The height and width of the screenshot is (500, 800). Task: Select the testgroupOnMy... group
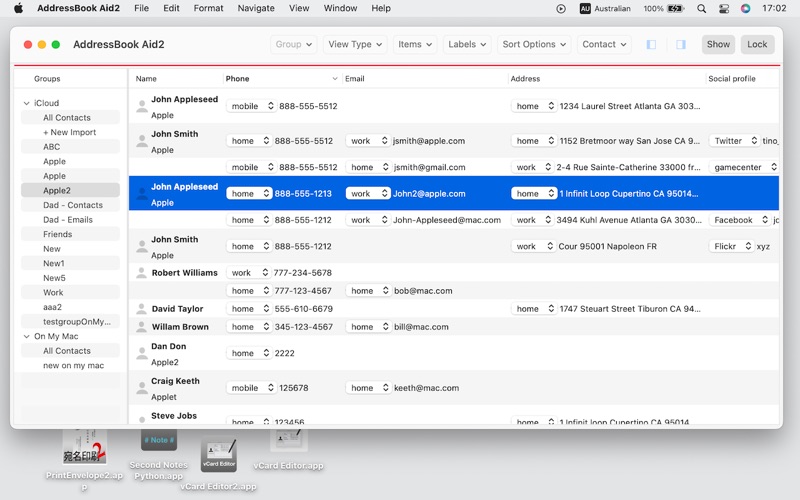pos(70,322)
